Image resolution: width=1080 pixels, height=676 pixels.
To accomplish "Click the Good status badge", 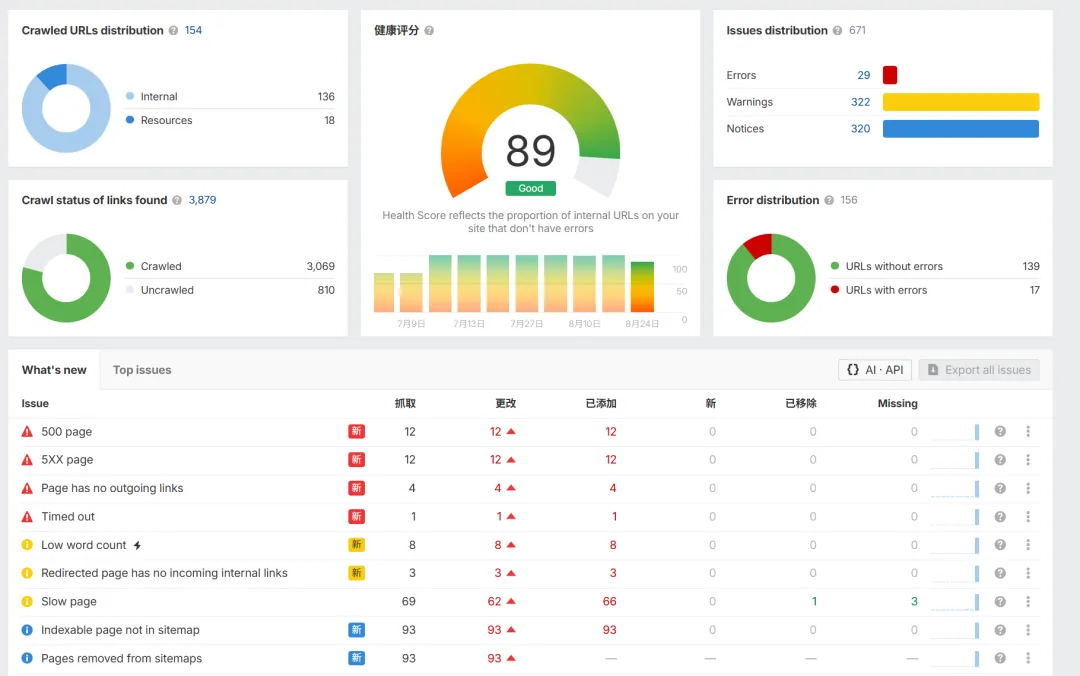I will pos(530,188).
